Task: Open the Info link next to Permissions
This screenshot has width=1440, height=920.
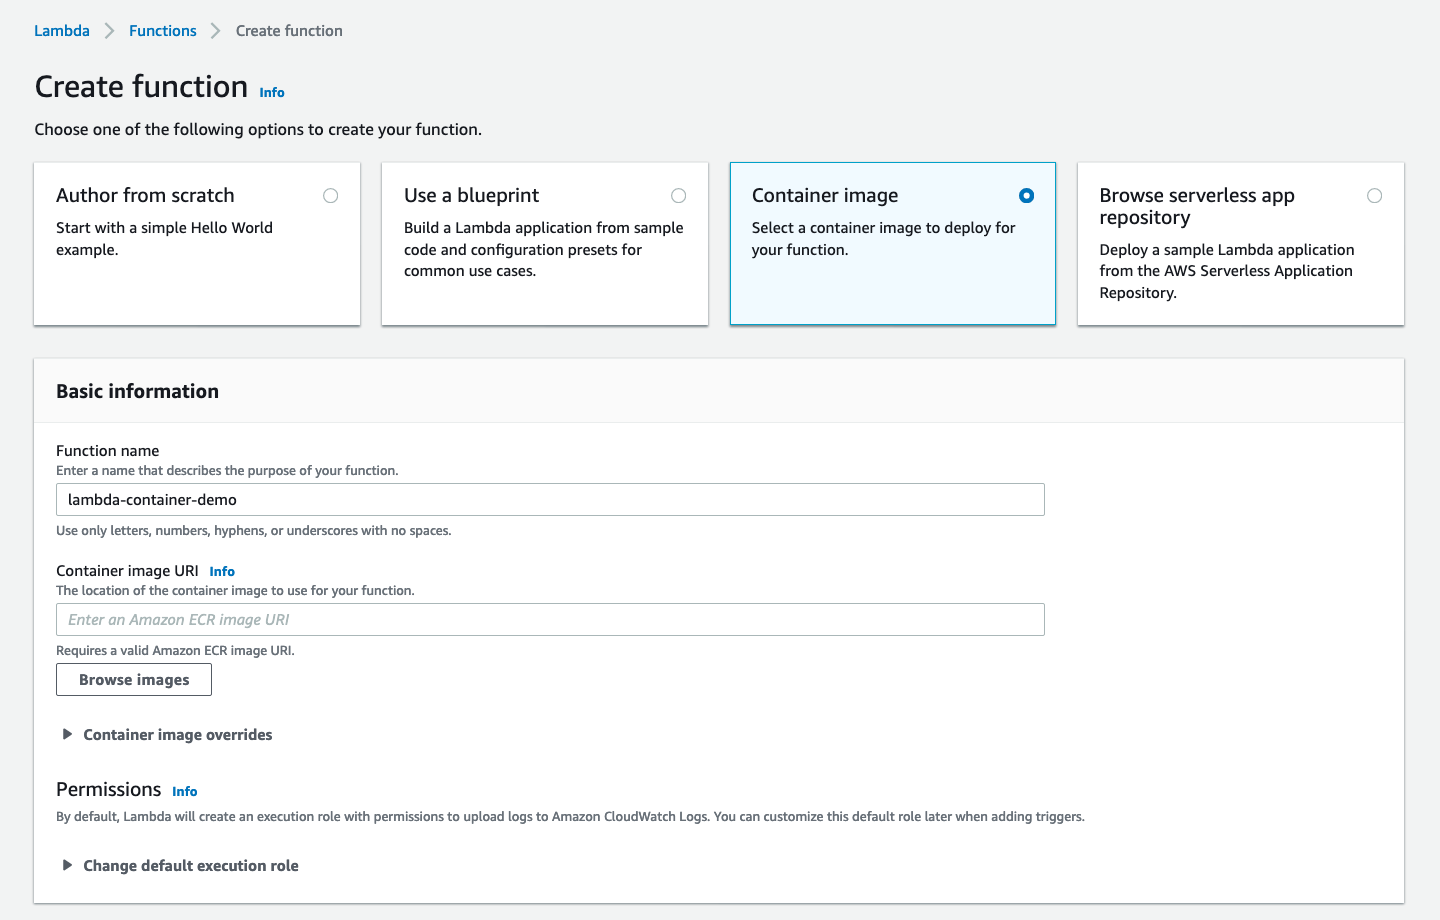Action: click(x=185, y=792)
